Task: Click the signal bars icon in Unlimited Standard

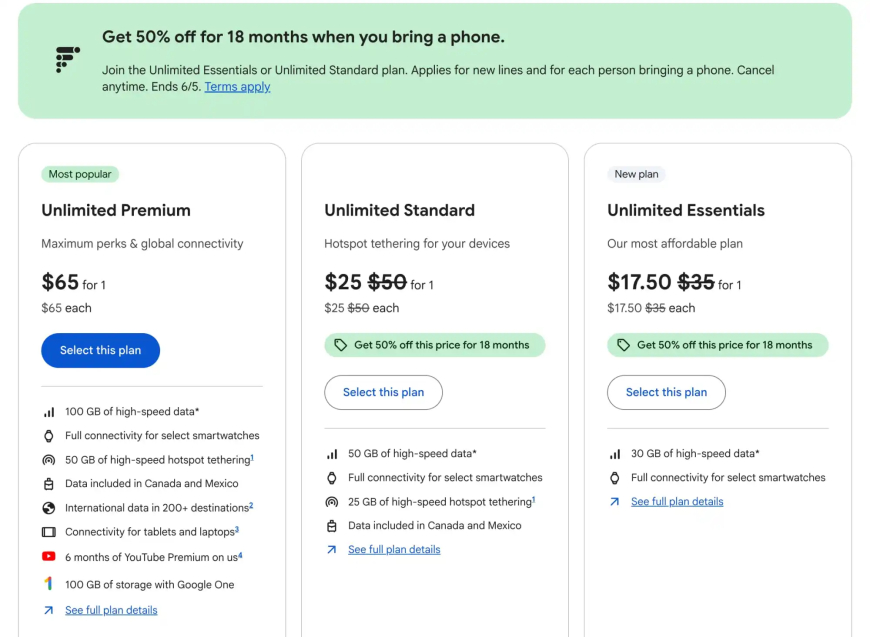Action: (332, 454)
